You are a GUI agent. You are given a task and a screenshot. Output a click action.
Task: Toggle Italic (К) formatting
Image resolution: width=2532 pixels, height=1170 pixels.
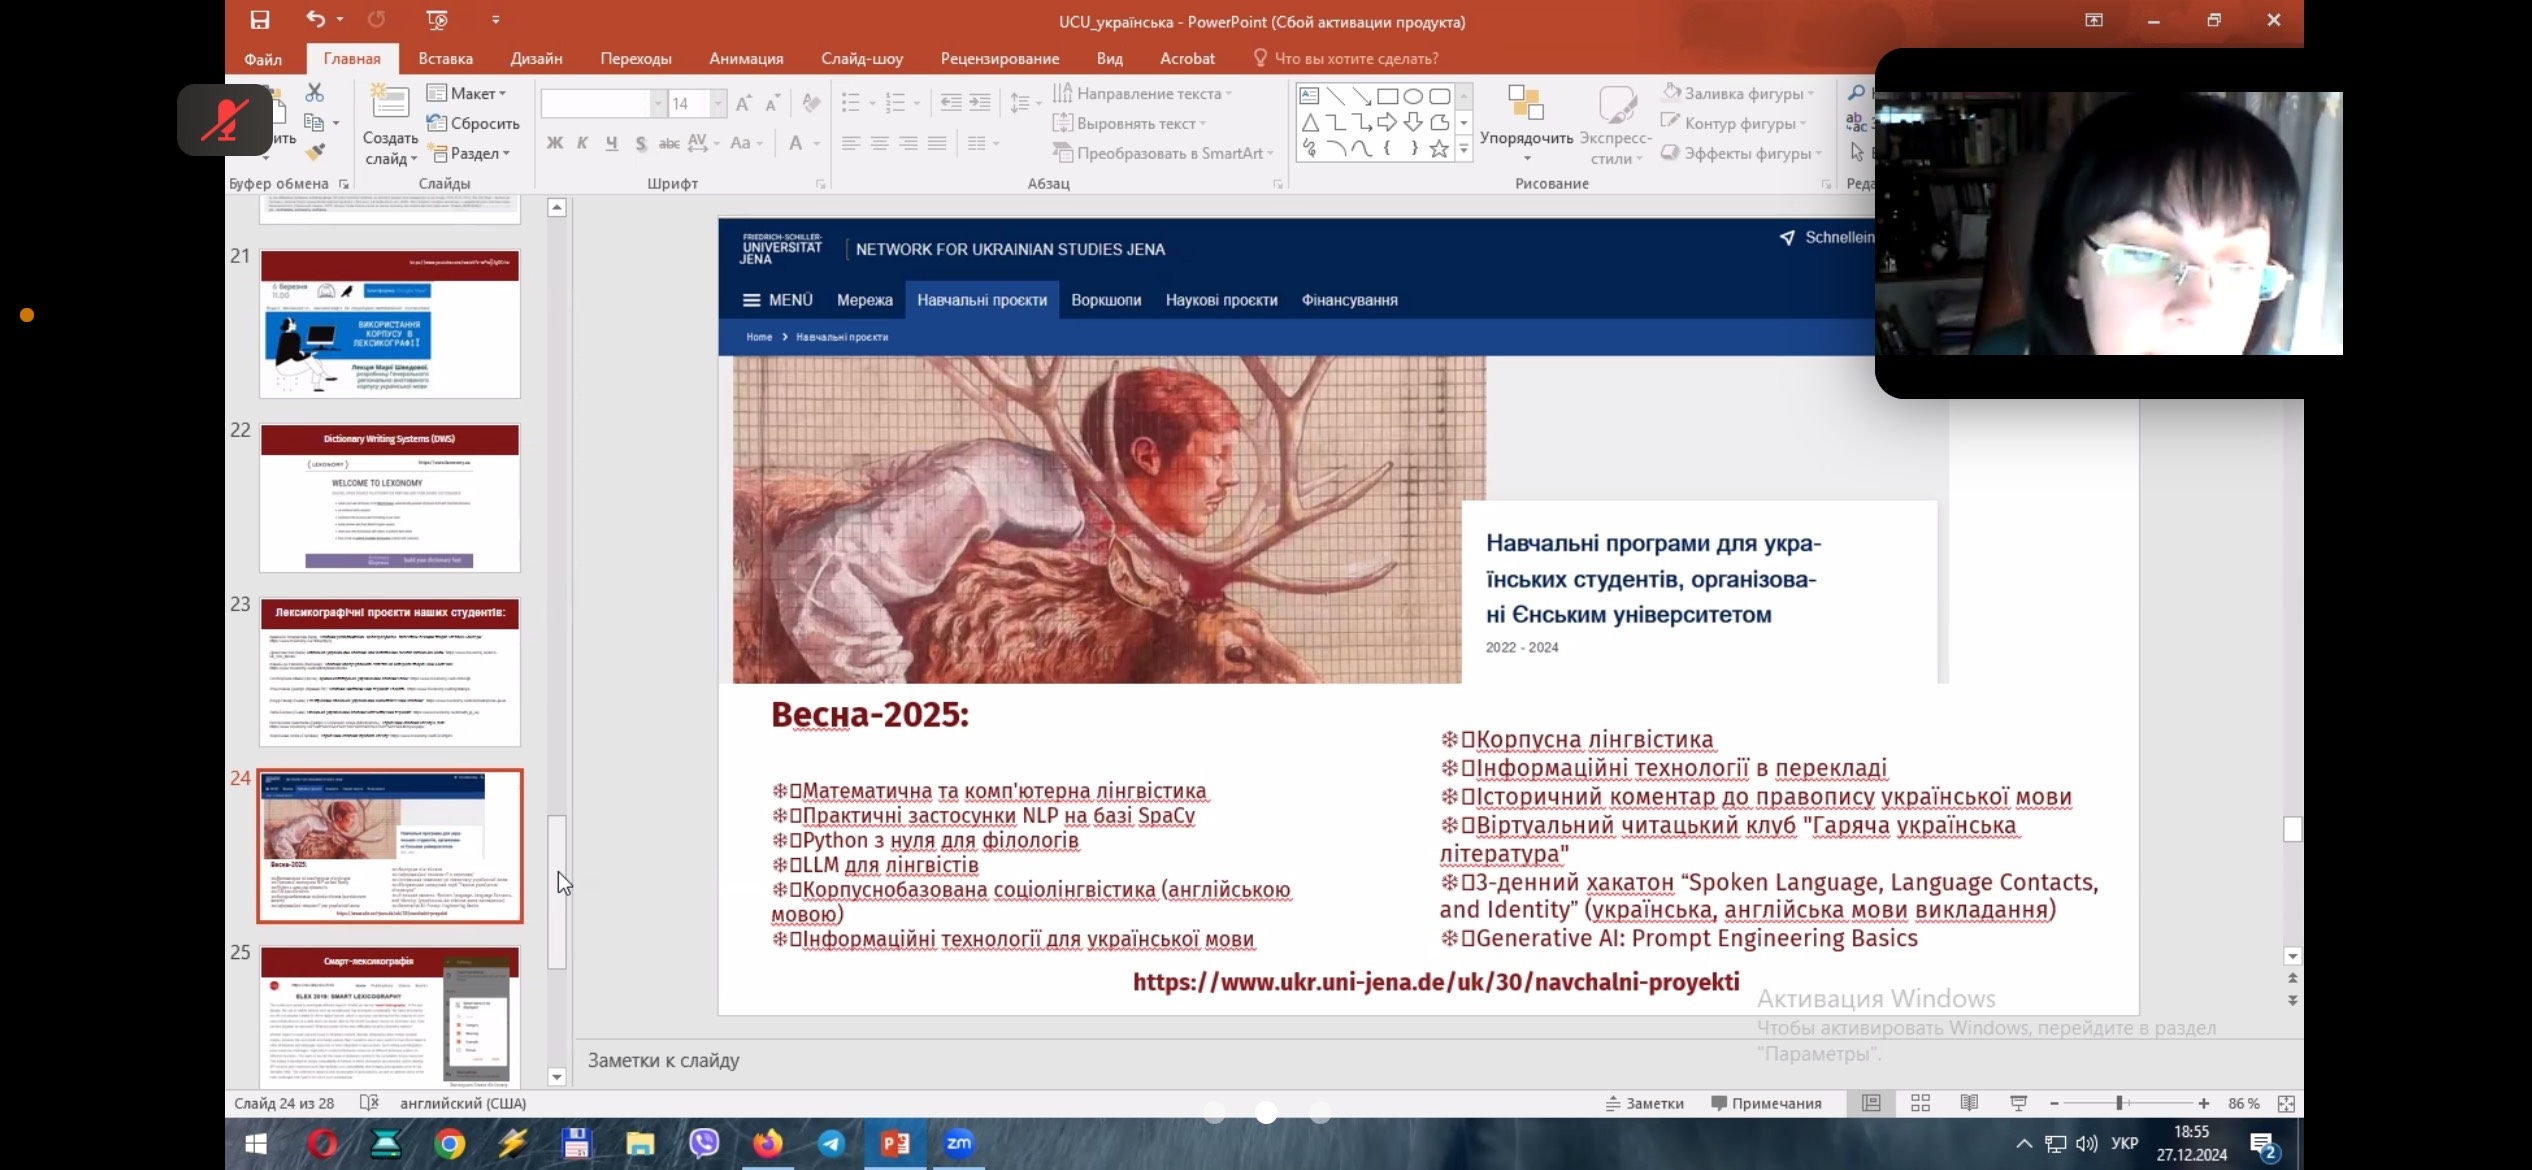582,143
